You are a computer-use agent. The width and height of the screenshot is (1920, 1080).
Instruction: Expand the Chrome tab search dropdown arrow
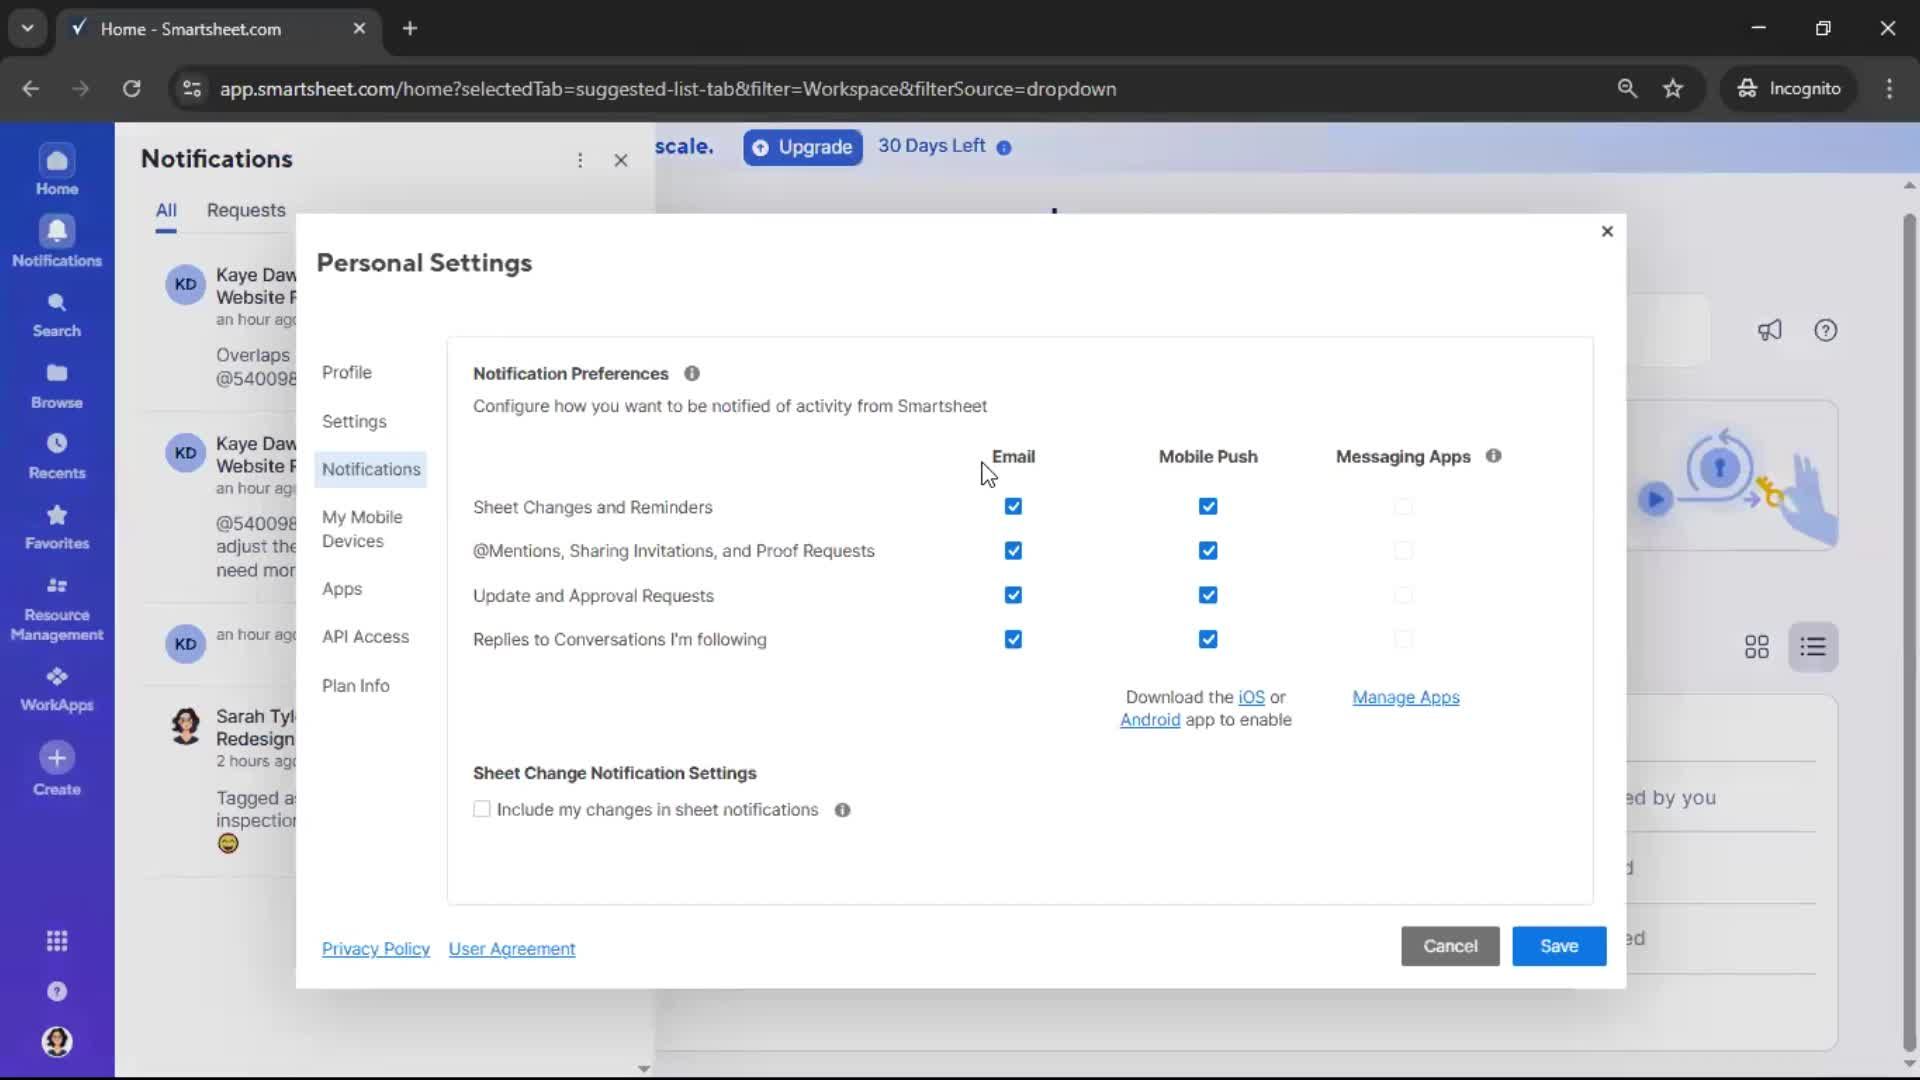(x=27, y=28)
